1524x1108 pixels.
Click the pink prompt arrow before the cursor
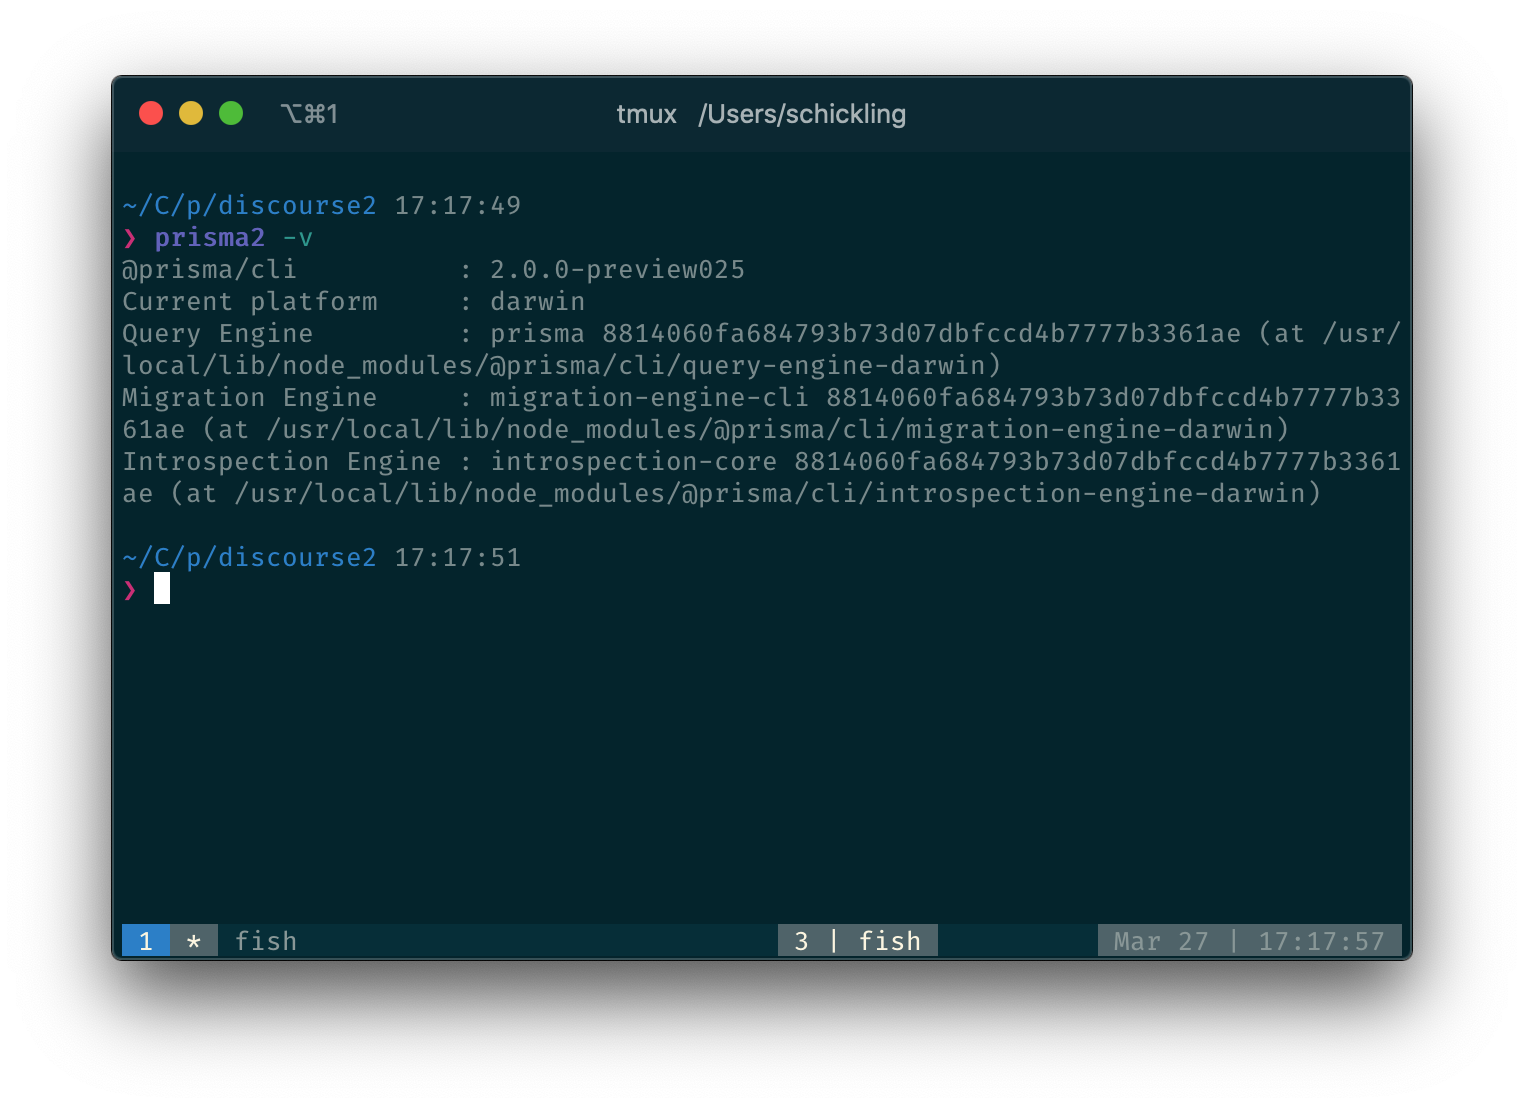pyautogui.click(x=130, y=590)
